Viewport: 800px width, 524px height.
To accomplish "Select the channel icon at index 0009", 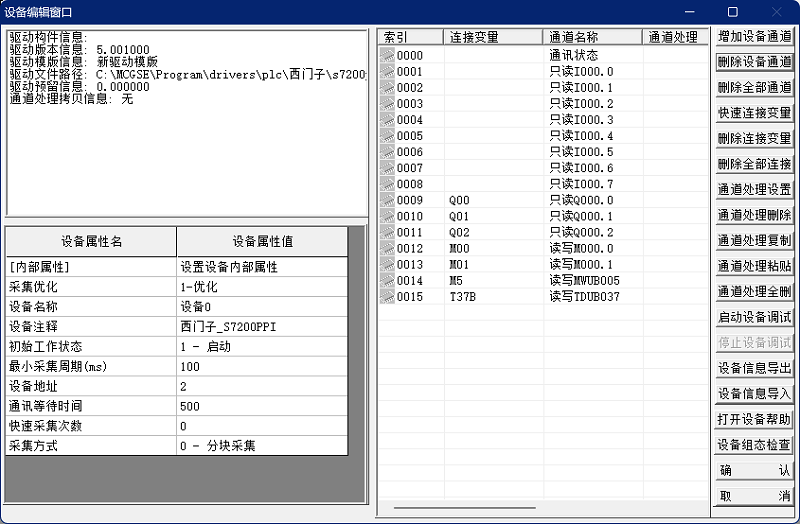I will click(x=387, y=200).
